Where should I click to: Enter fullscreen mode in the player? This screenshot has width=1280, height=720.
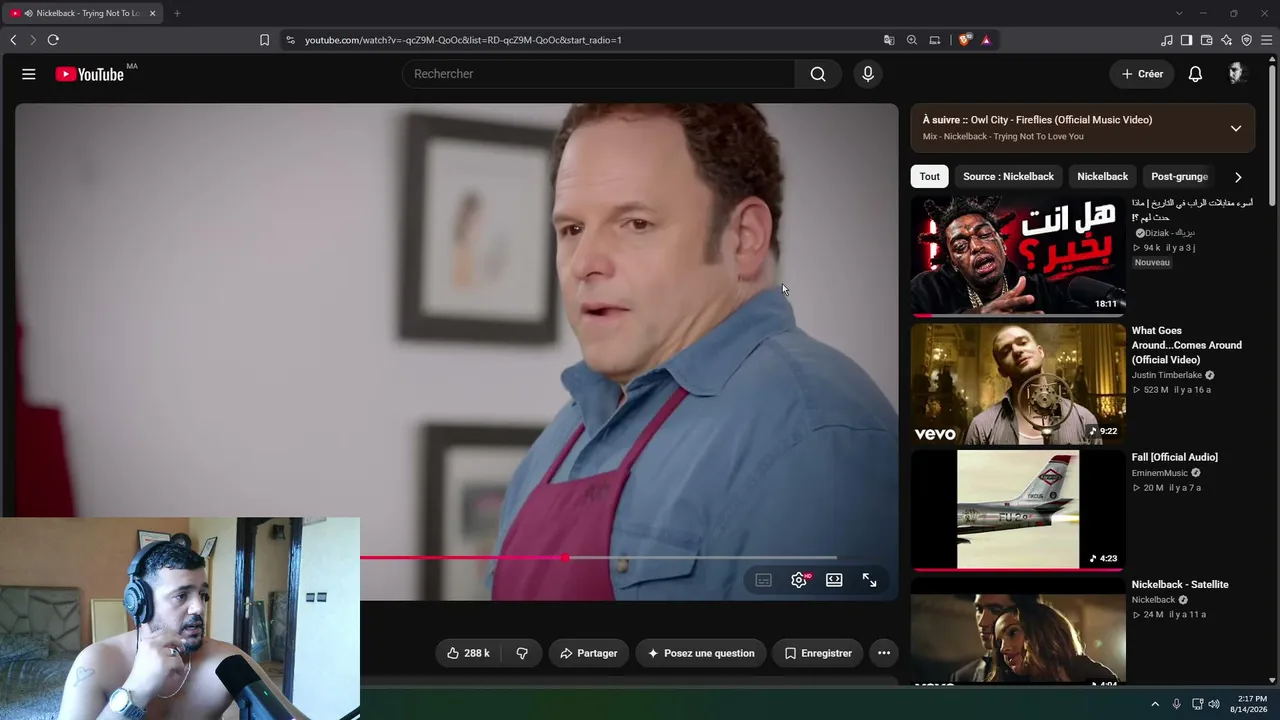870,580
